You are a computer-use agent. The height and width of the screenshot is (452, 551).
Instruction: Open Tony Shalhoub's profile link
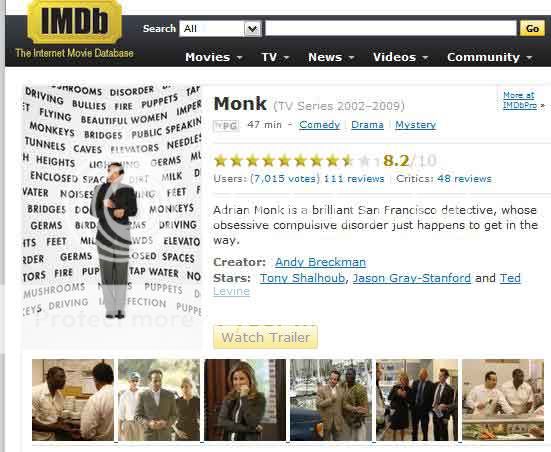302,278
